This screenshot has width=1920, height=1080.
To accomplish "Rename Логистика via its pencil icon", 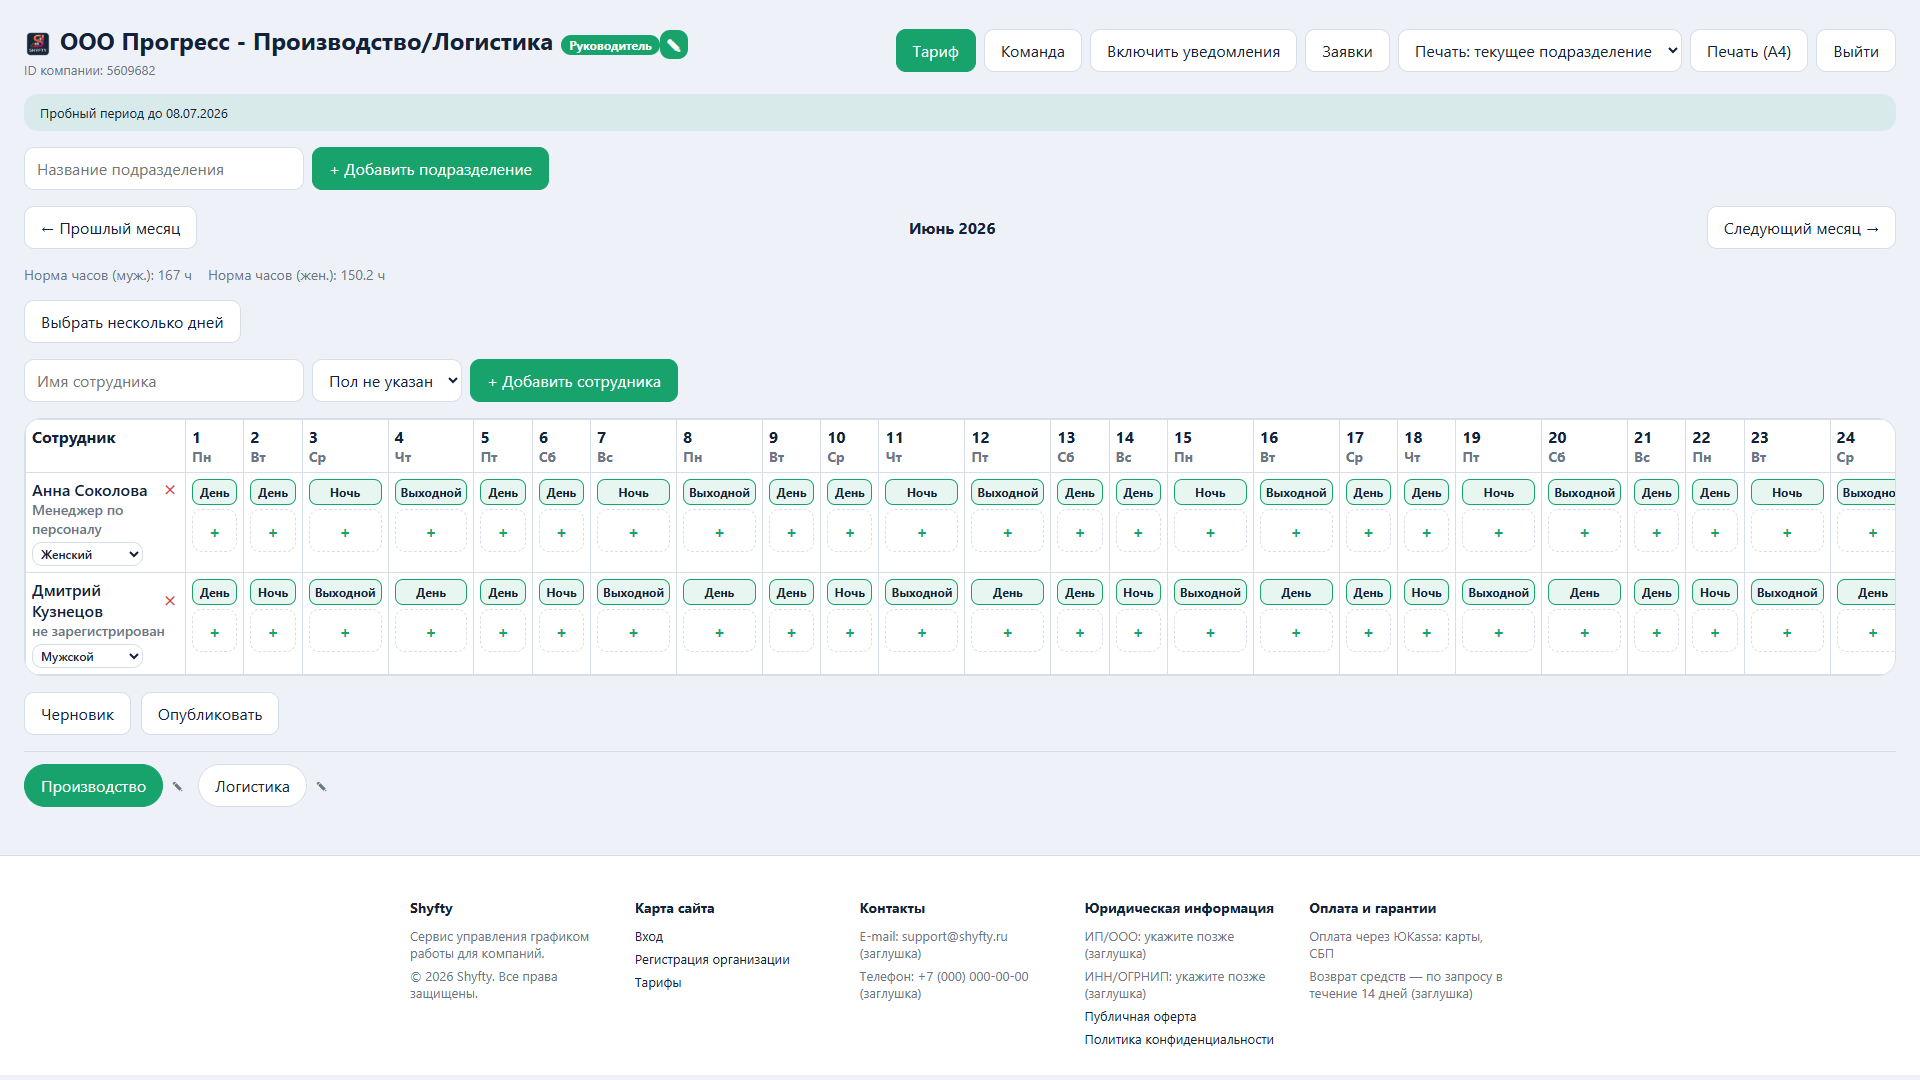I will [x=321, y=787].
